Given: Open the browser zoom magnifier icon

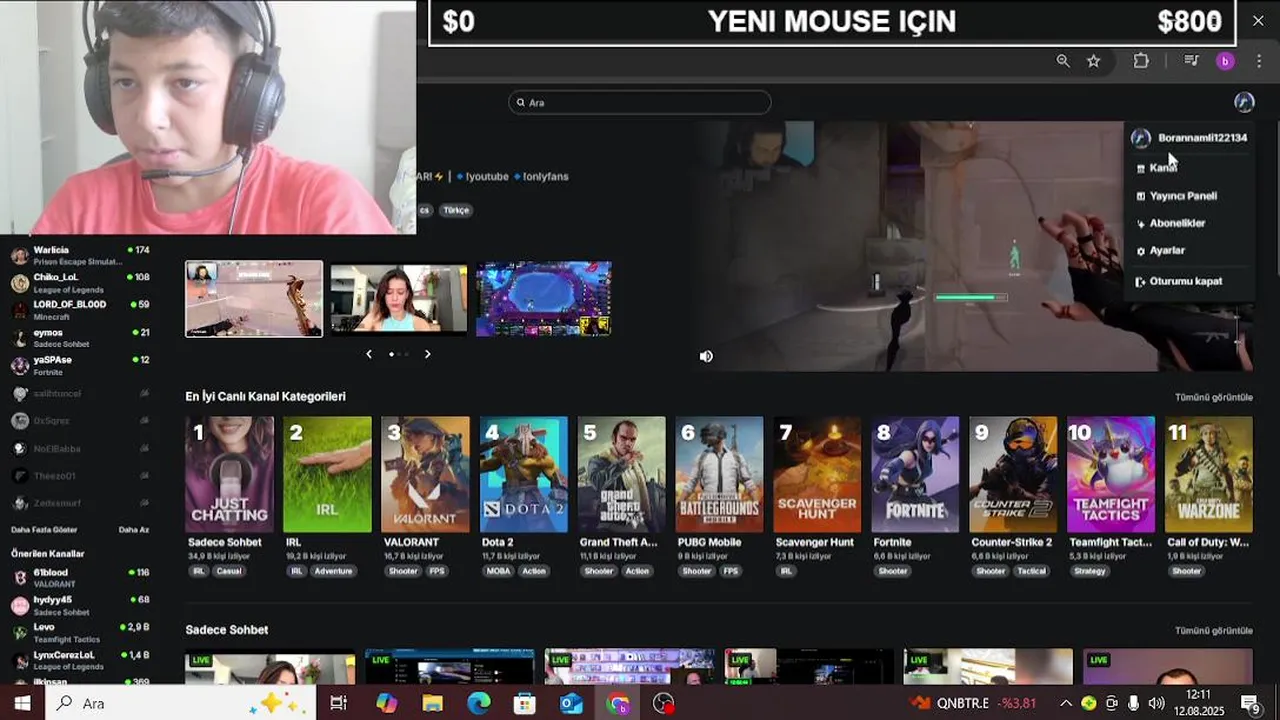Looking at the screenshot, I should click(x=1063, y=61).
